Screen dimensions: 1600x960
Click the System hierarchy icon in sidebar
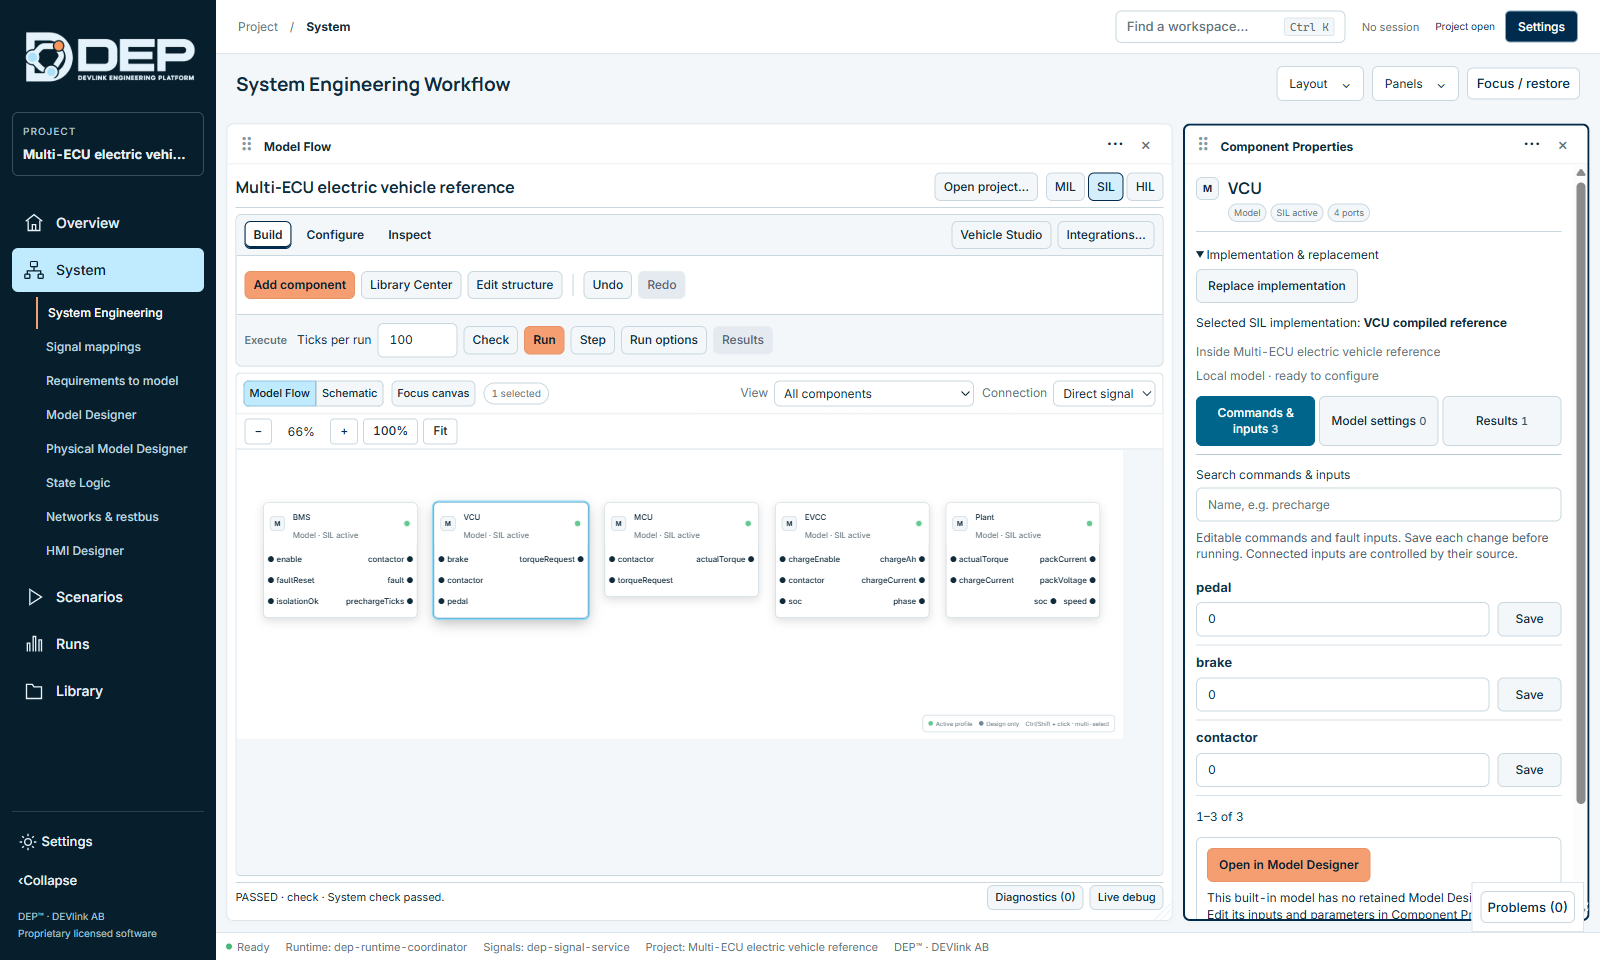pyautogui.click(x=34, y=270)
